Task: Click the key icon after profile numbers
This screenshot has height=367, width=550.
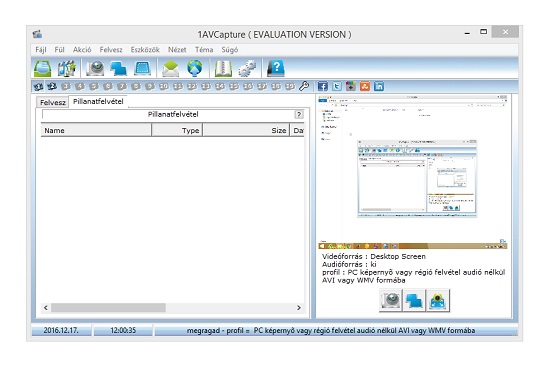Action: (304, 86)
